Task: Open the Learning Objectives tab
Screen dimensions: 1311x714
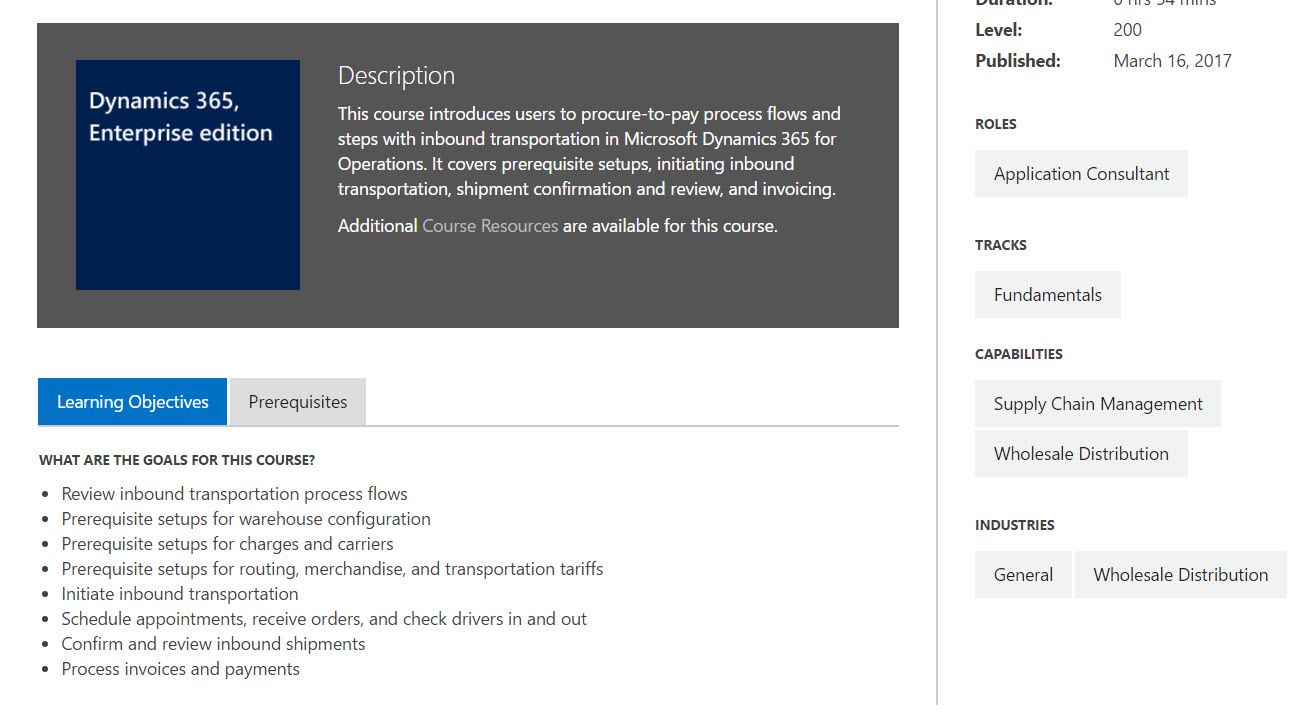Action: pyautogui.click(x=132, y=402)
